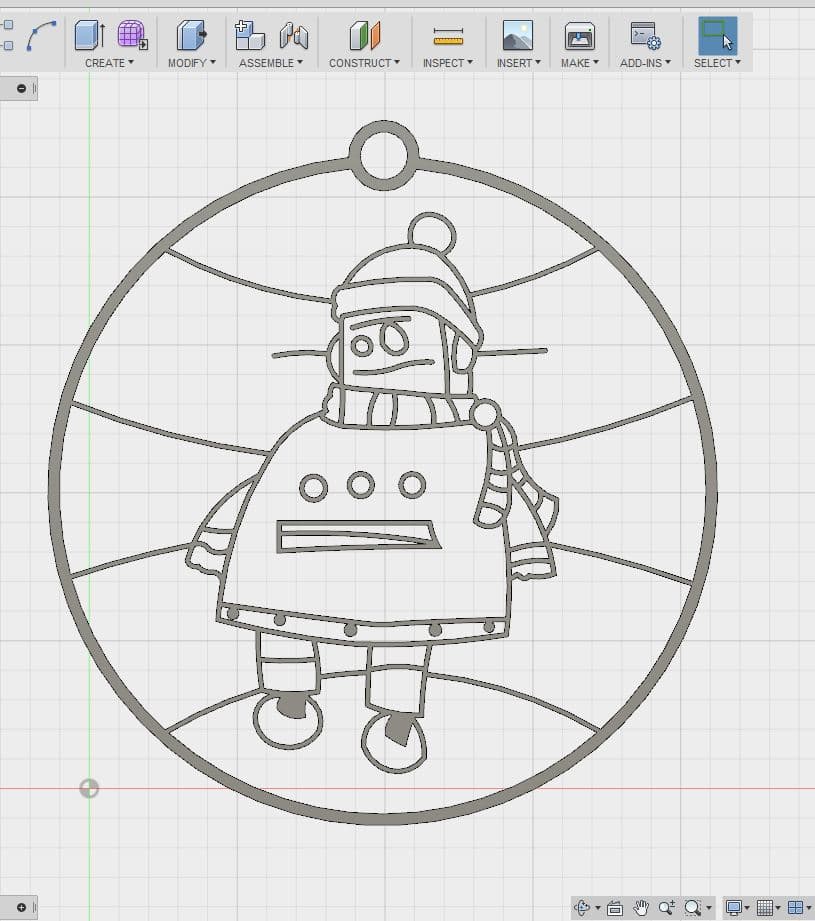This screenshot has width=815, height=921.
Task: Open the 3D Print make icon
Action: coord(579,36)
